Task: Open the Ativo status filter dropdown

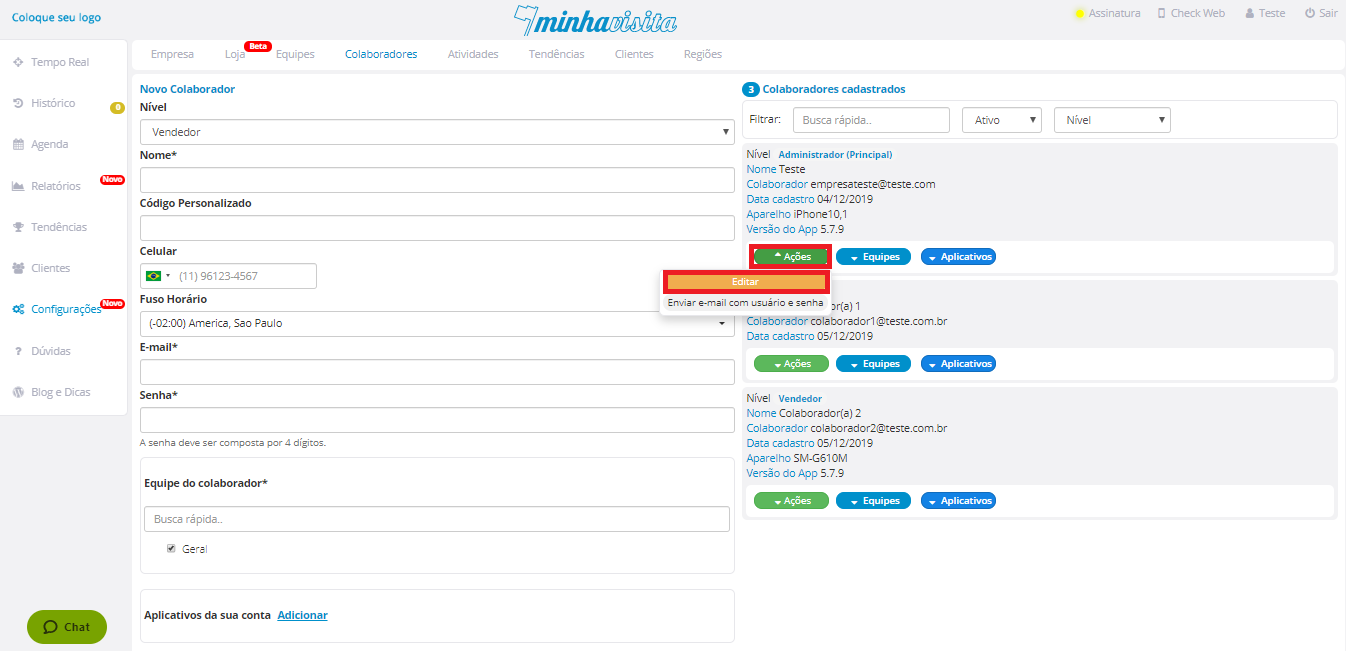Action: click(x=1001, y=120)
